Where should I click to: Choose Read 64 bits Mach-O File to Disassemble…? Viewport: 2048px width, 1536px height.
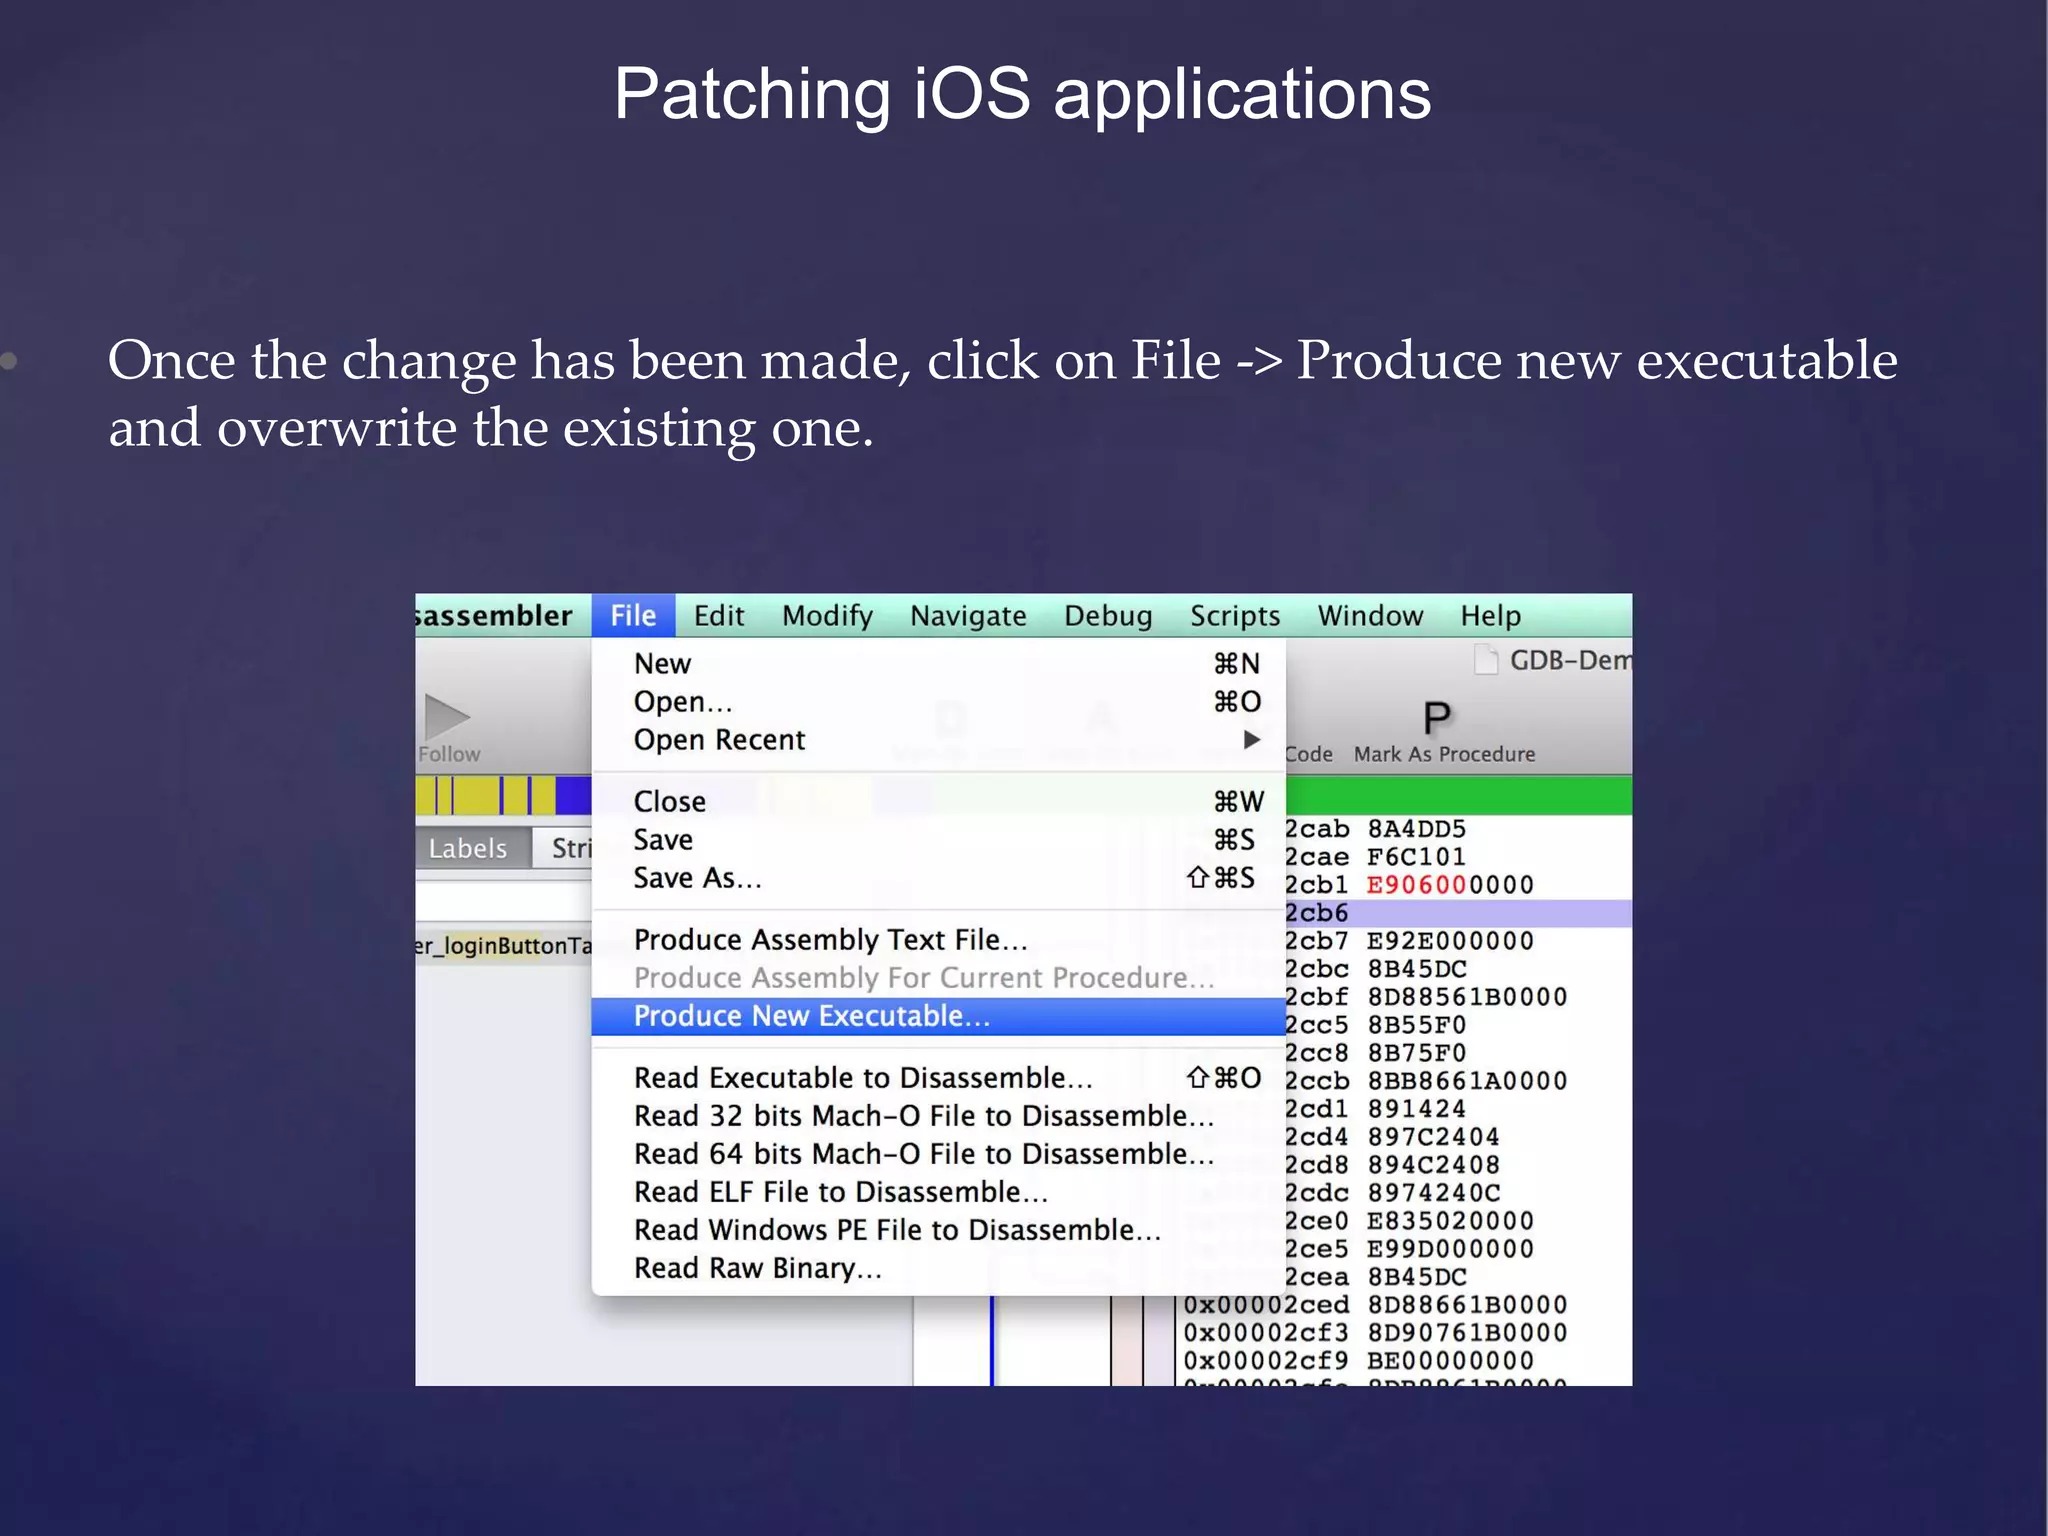[x=938, y=1153]
